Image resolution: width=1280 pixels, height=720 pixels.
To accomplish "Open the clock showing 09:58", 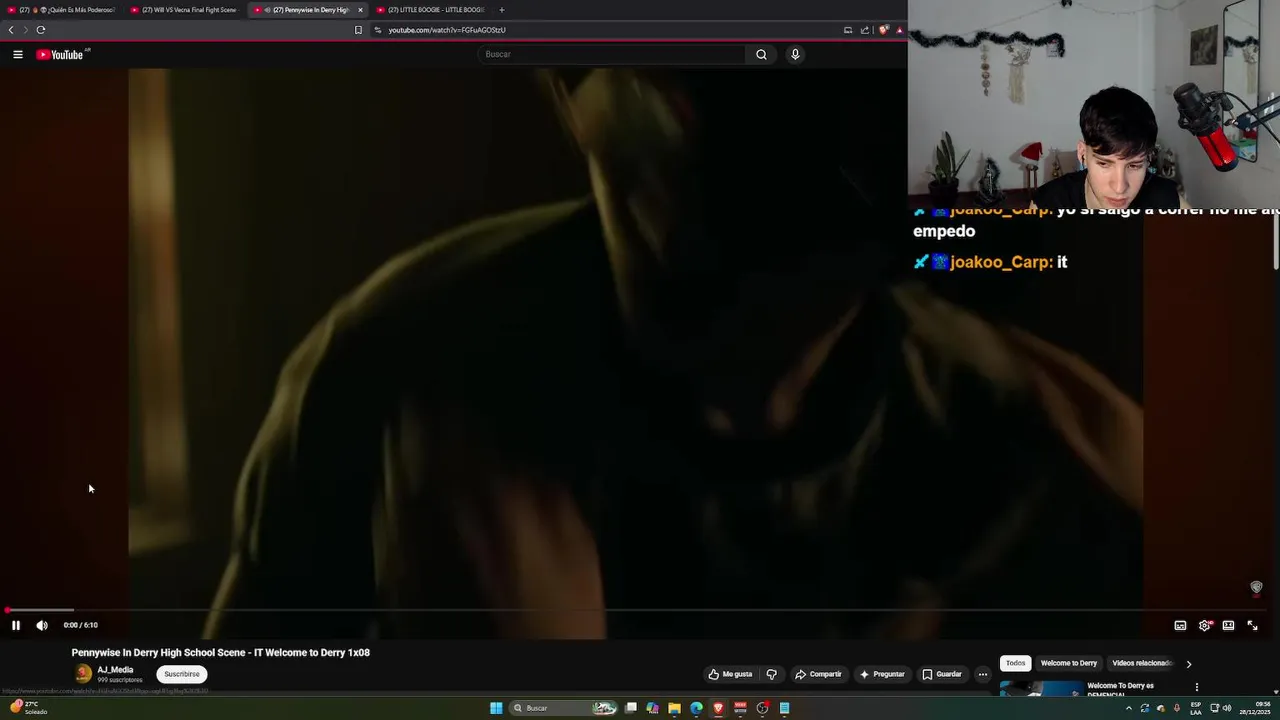I will tap(1255, 708).
